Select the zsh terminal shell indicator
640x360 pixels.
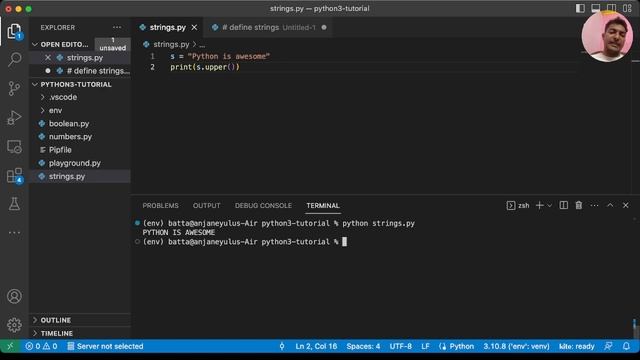pos(518,205)
